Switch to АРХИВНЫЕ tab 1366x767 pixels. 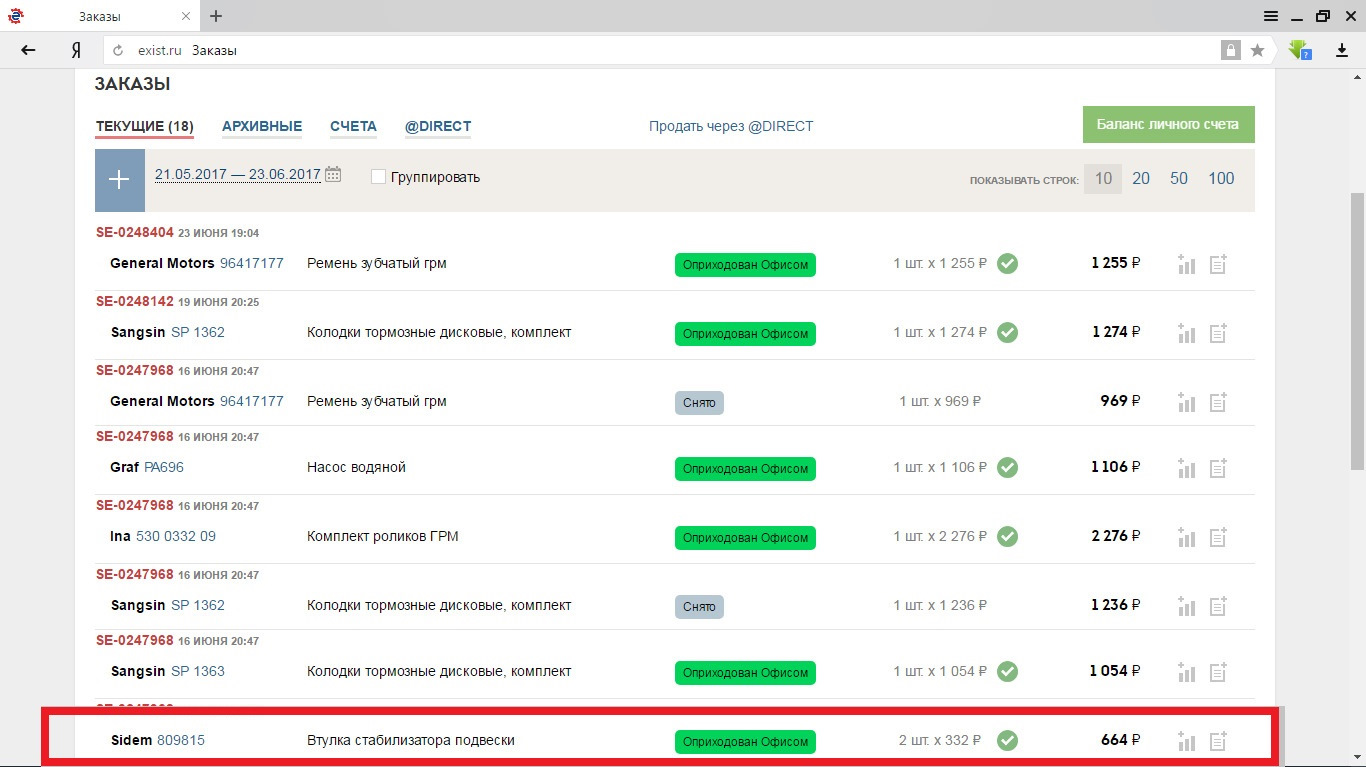click(x=262, y=127)
